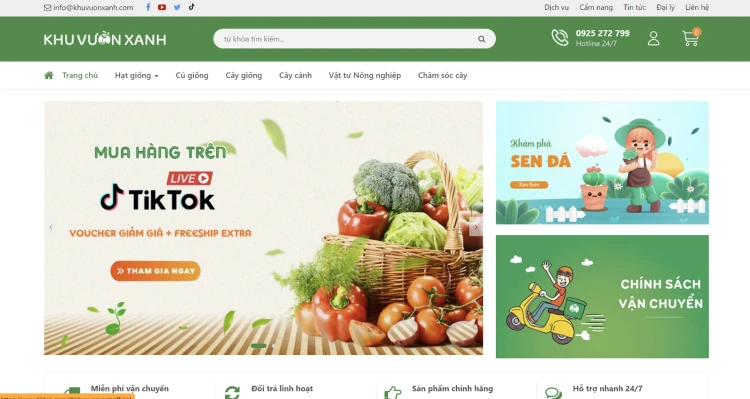Click the search magnifier icon
The image size is (750, 399).
point(481,39)
